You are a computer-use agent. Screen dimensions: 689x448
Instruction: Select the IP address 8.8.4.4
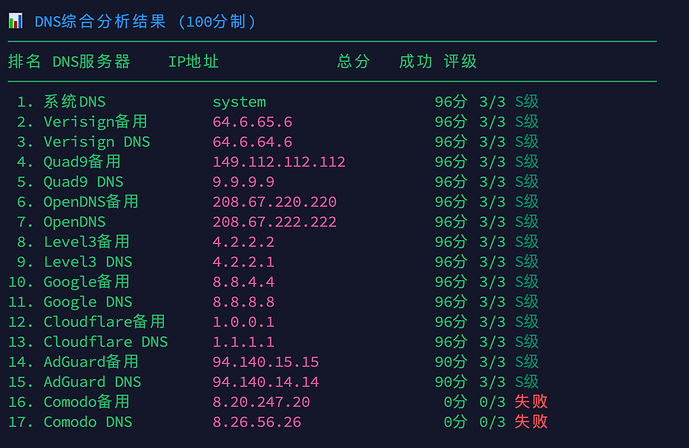point(244,282)
